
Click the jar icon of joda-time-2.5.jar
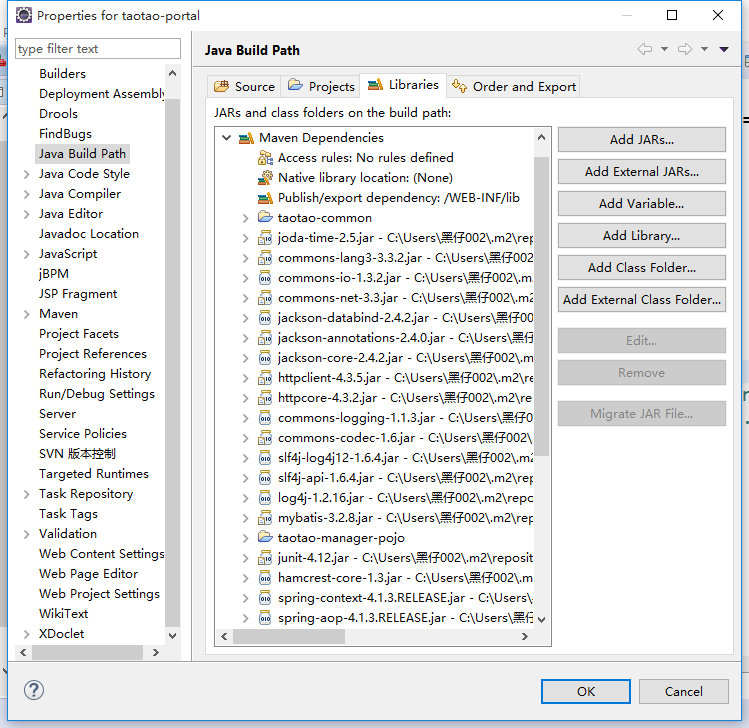[x=265, y=238]
